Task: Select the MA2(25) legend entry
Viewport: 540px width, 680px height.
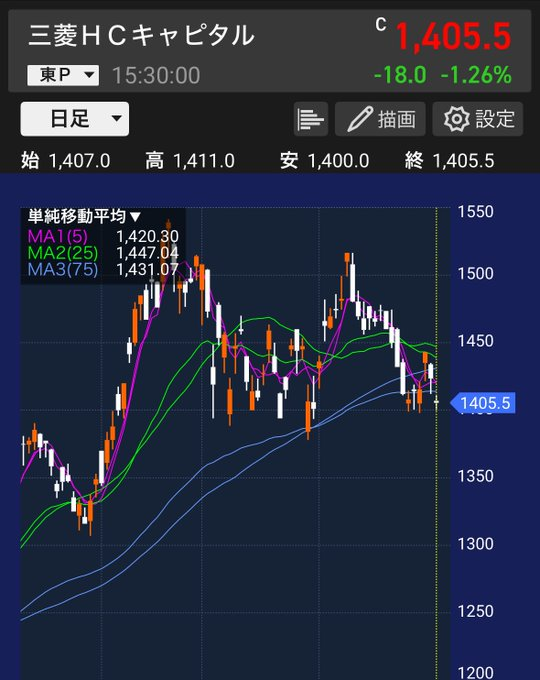Action: point(63,253)
